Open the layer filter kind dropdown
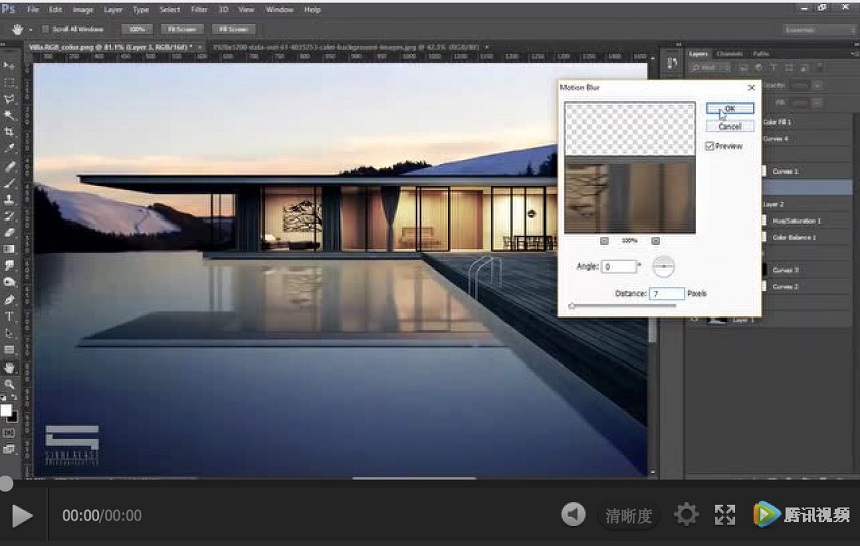Viewport: 860px width, 546px height. [x=706, y=68]
